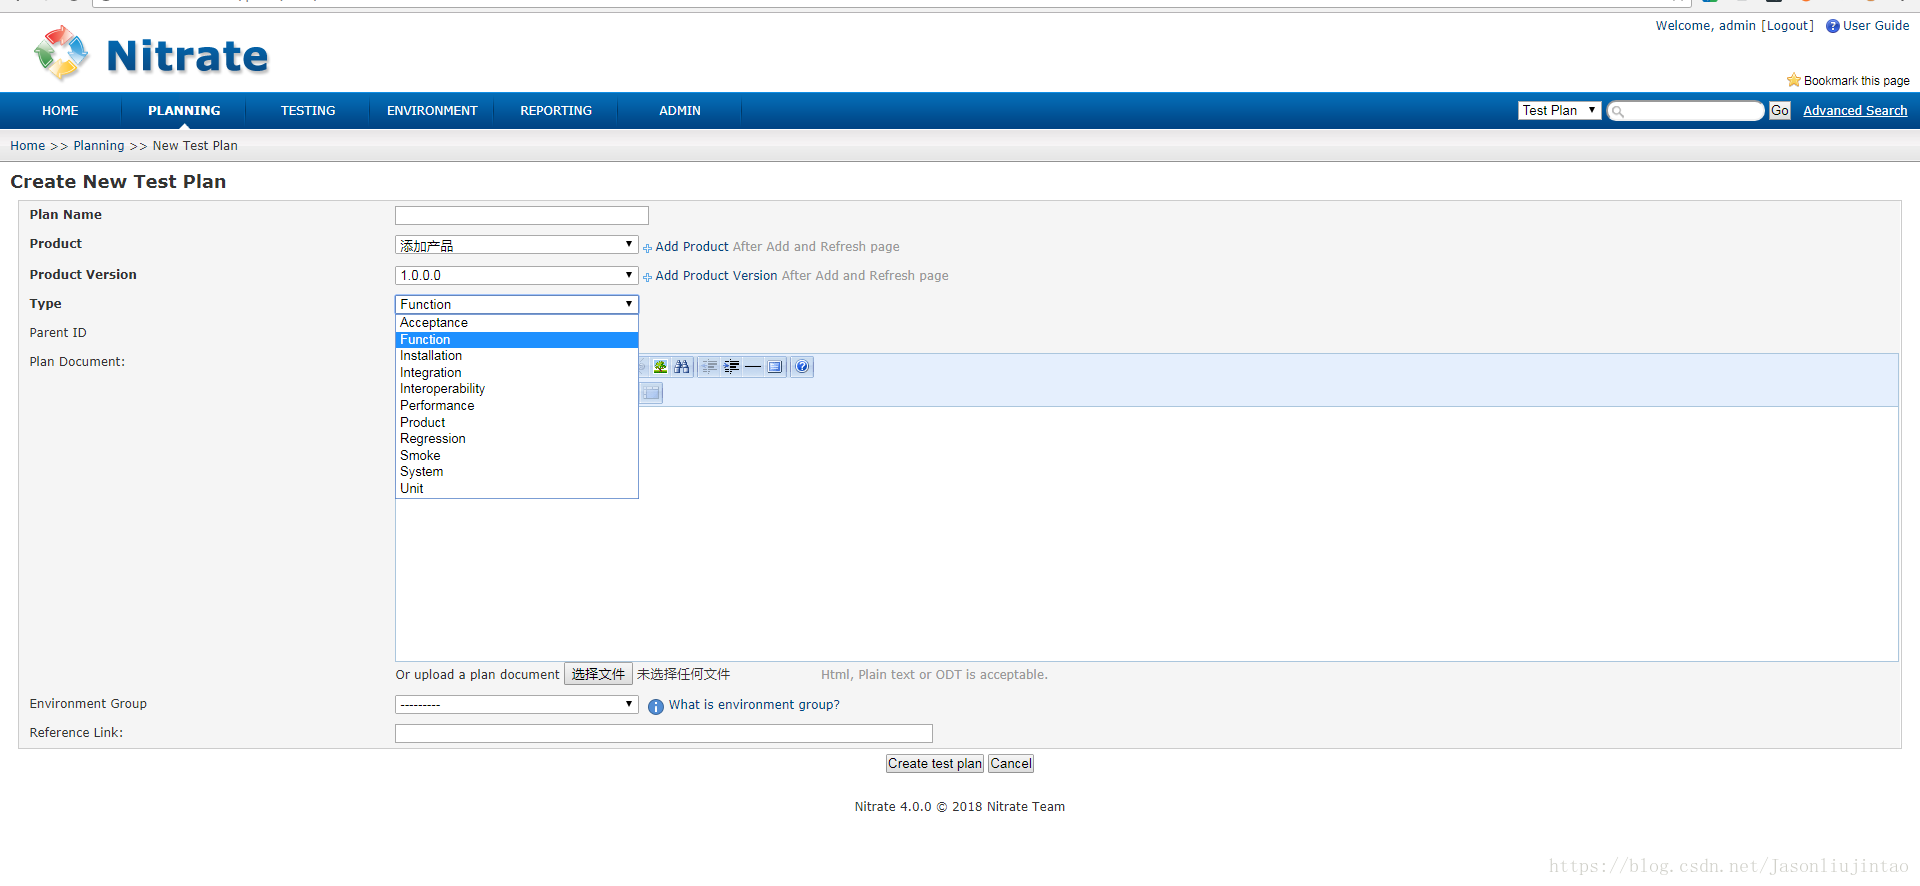Focus the top search text box
This screenshot has height=886, width=1920.
(x=1686, y=111)
